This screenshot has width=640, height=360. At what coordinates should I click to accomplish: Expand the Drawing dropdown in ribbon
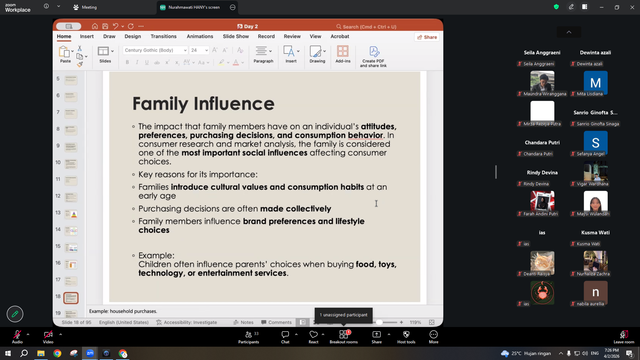coord(324,51)
